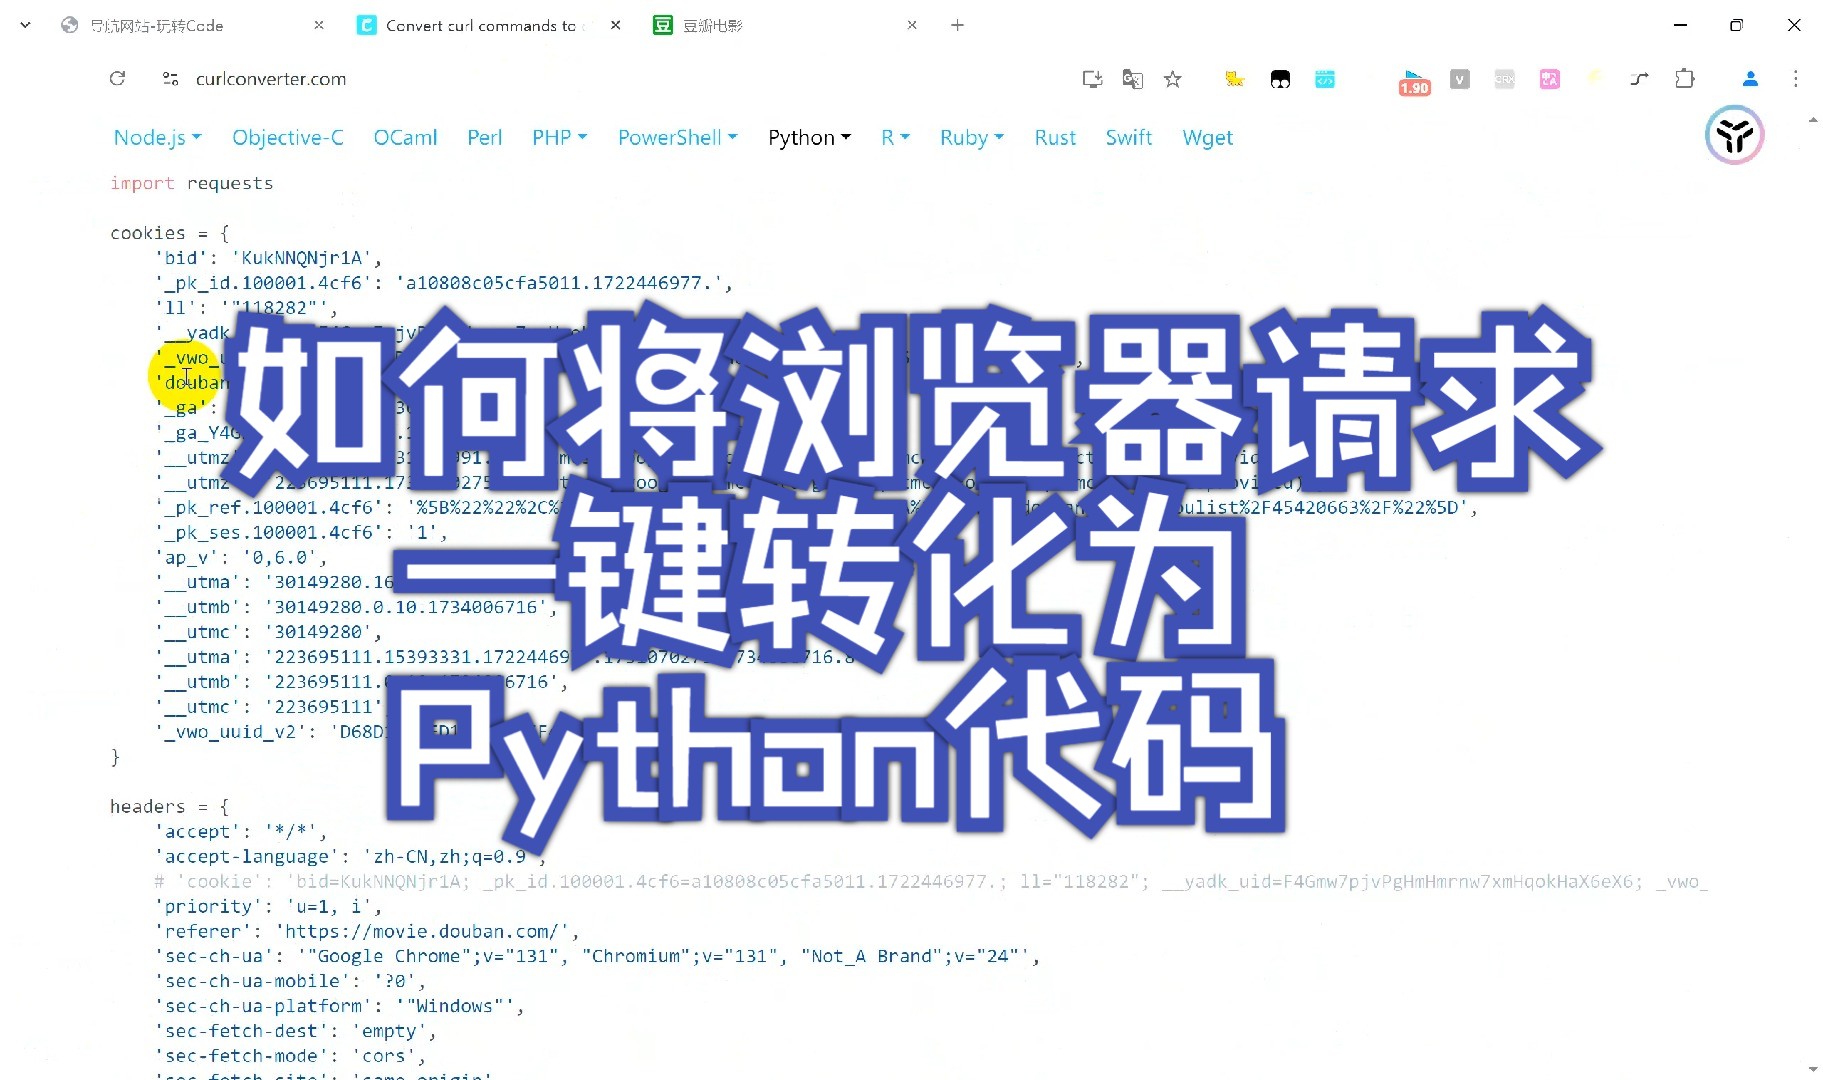Open the curved arrow extension icon

click(1639, 79)
